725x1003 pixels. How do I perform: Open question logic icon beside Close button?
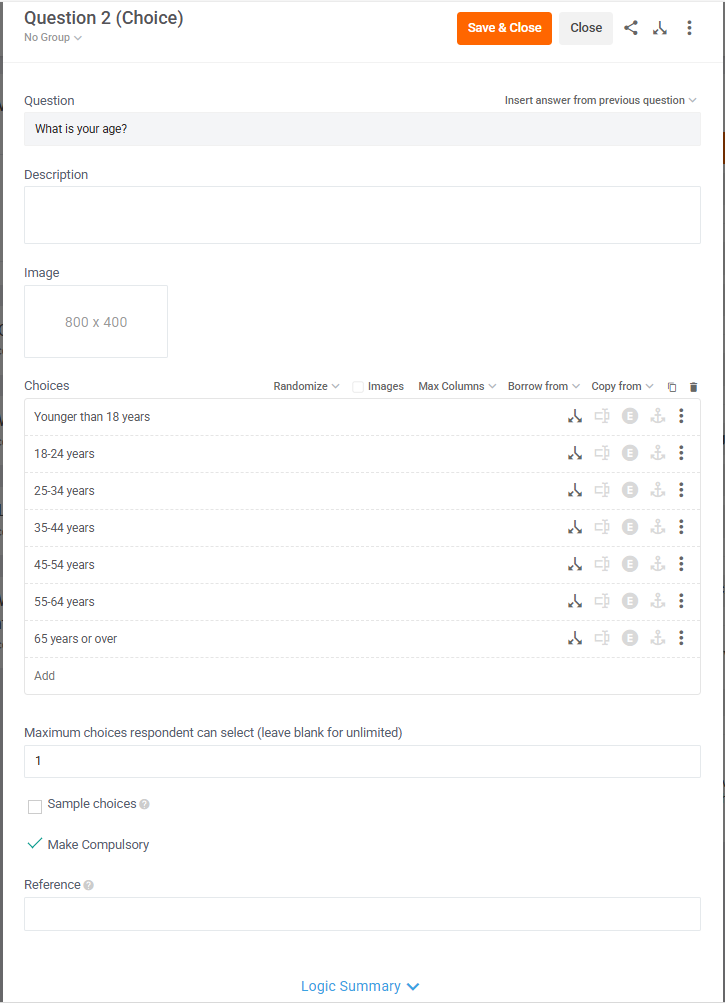click(x=660, y=28)
